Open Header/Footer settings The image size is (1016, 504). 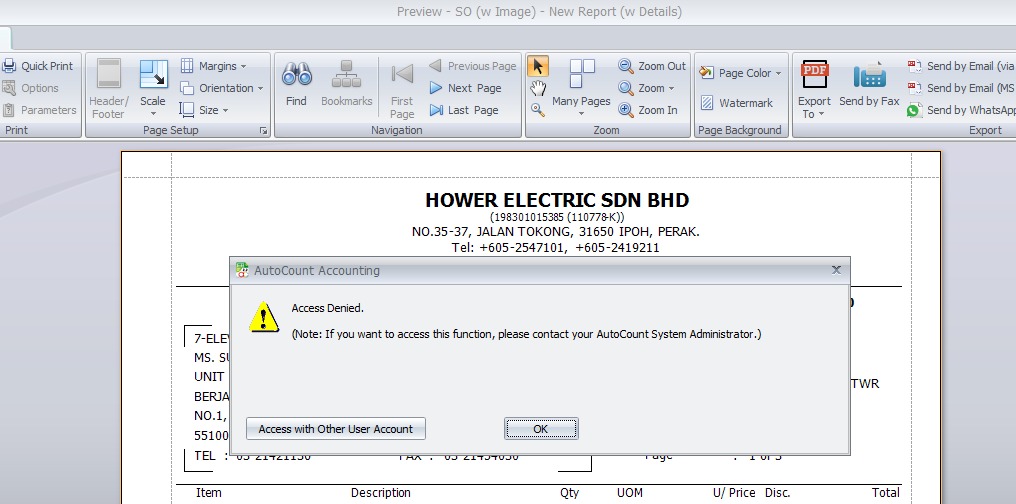point(109,89)
